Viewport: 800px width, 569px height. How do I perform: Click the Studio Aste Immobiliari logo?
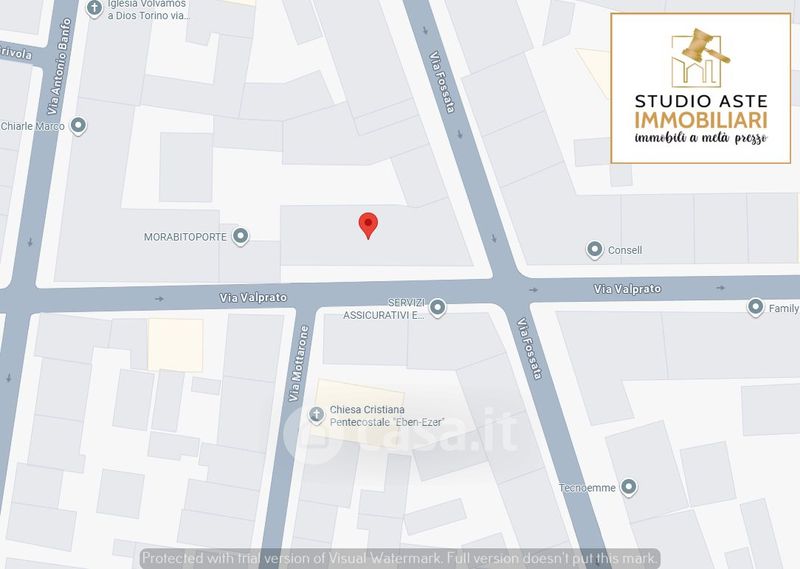[x=701, y=88]
